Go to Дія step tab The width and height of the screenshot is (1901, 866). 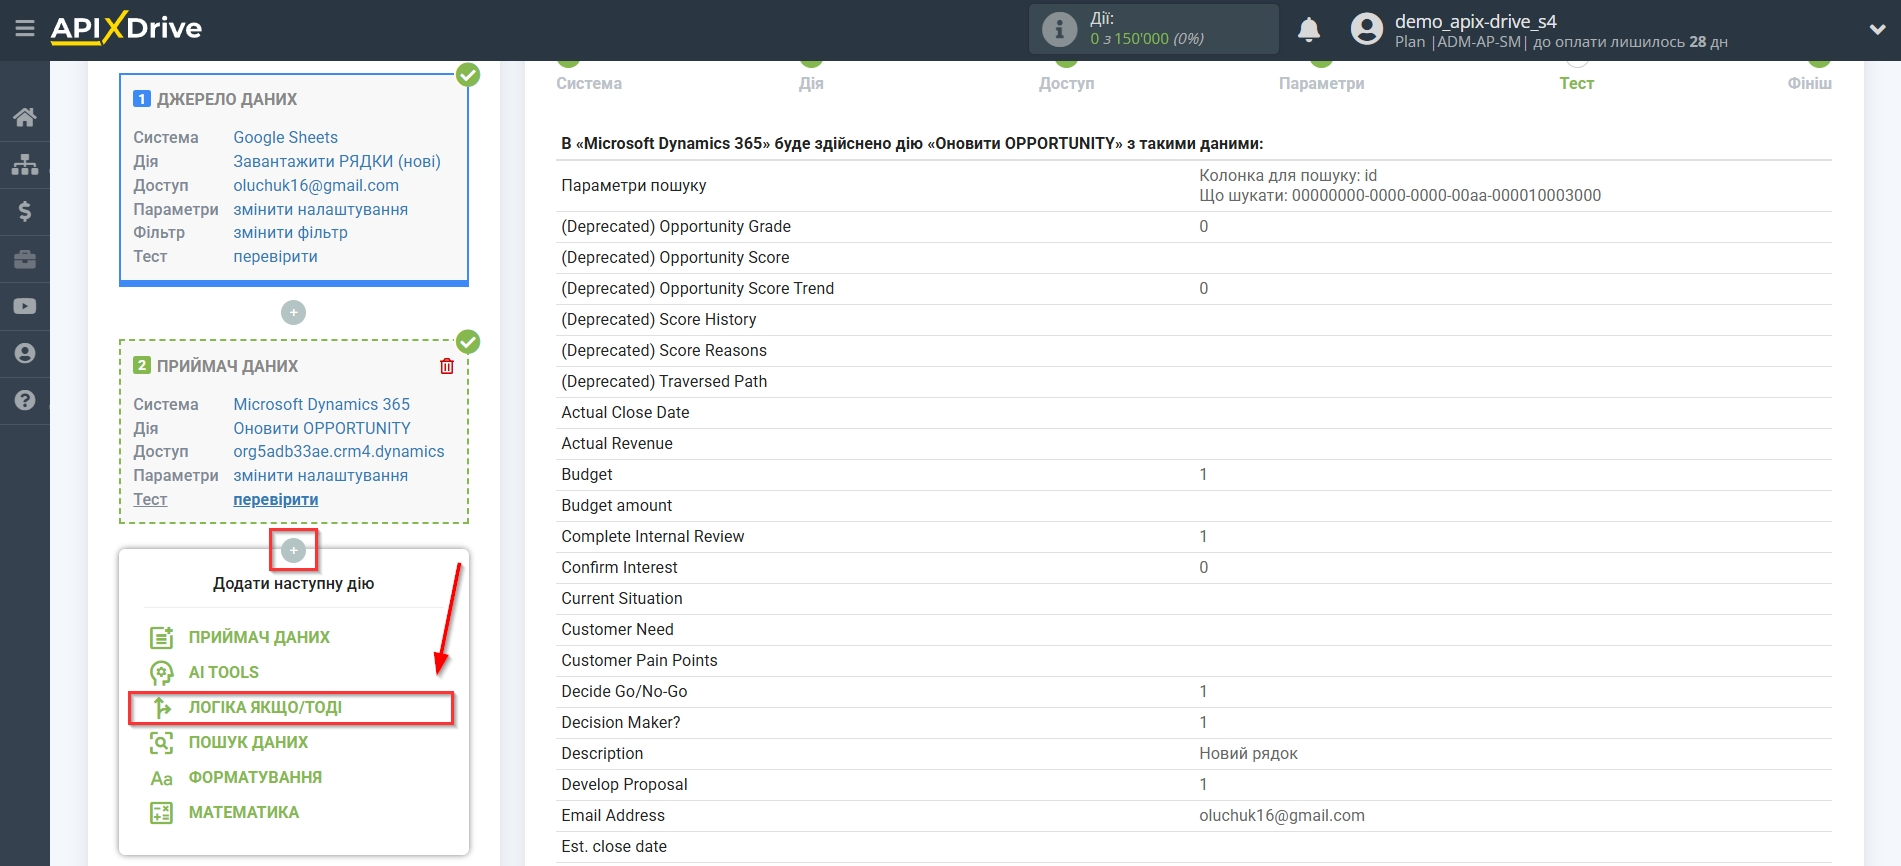[811, 83]
